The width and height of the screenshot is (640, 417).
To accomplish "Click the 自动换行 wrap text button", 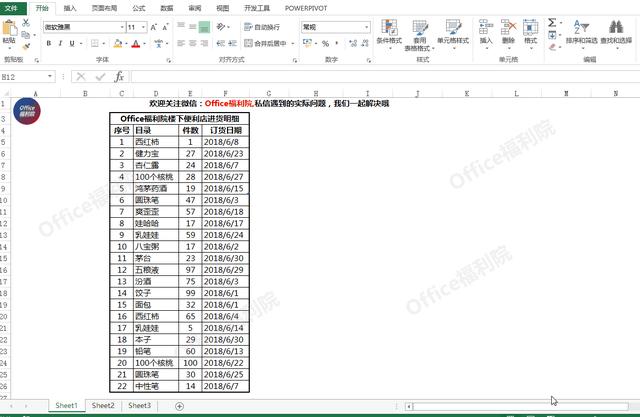I will click(x=262, y=27).
